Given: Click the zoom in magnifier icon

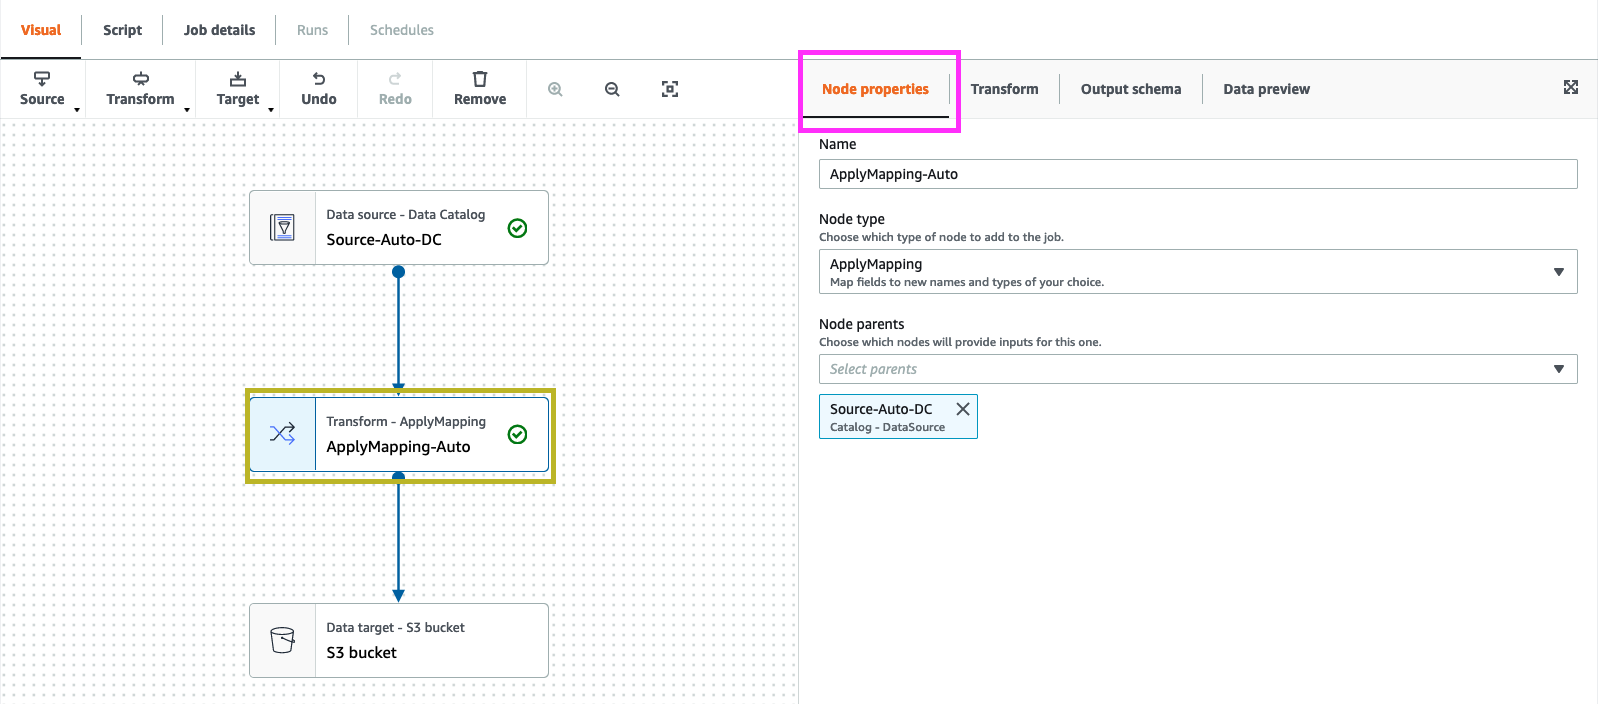Looking at the screenshot, I should [x=555, y=89].
